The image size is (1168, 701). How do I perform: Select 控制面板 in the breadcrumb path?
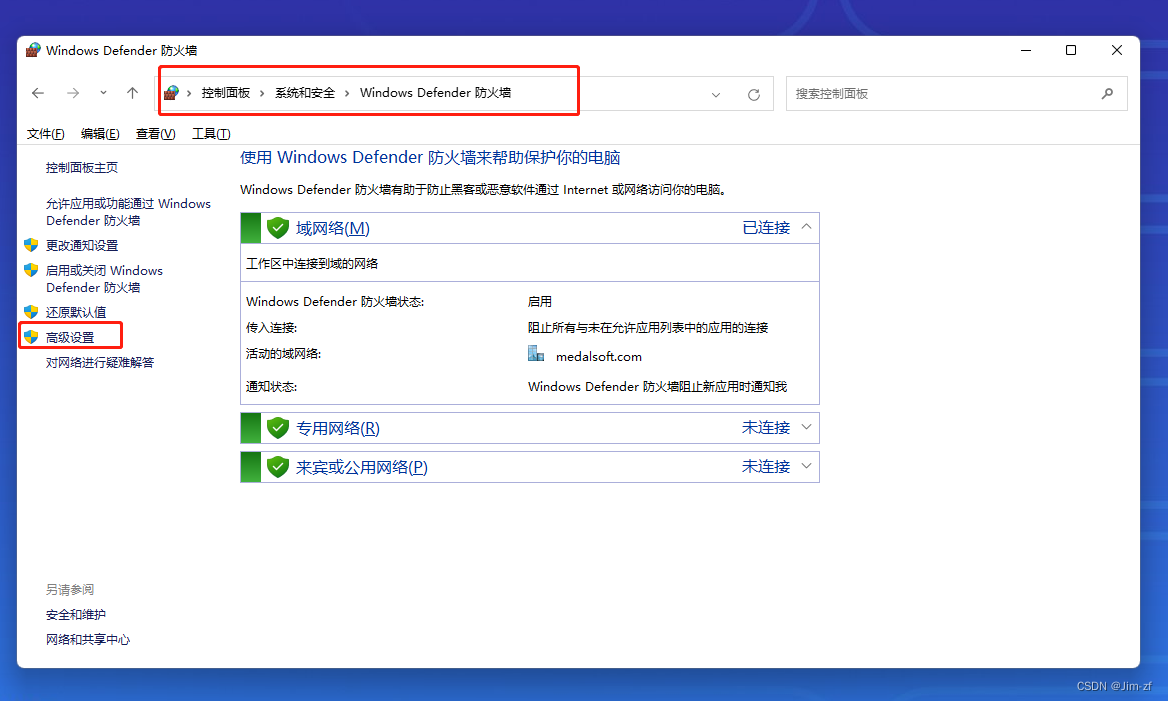click(x=226, y=93)
